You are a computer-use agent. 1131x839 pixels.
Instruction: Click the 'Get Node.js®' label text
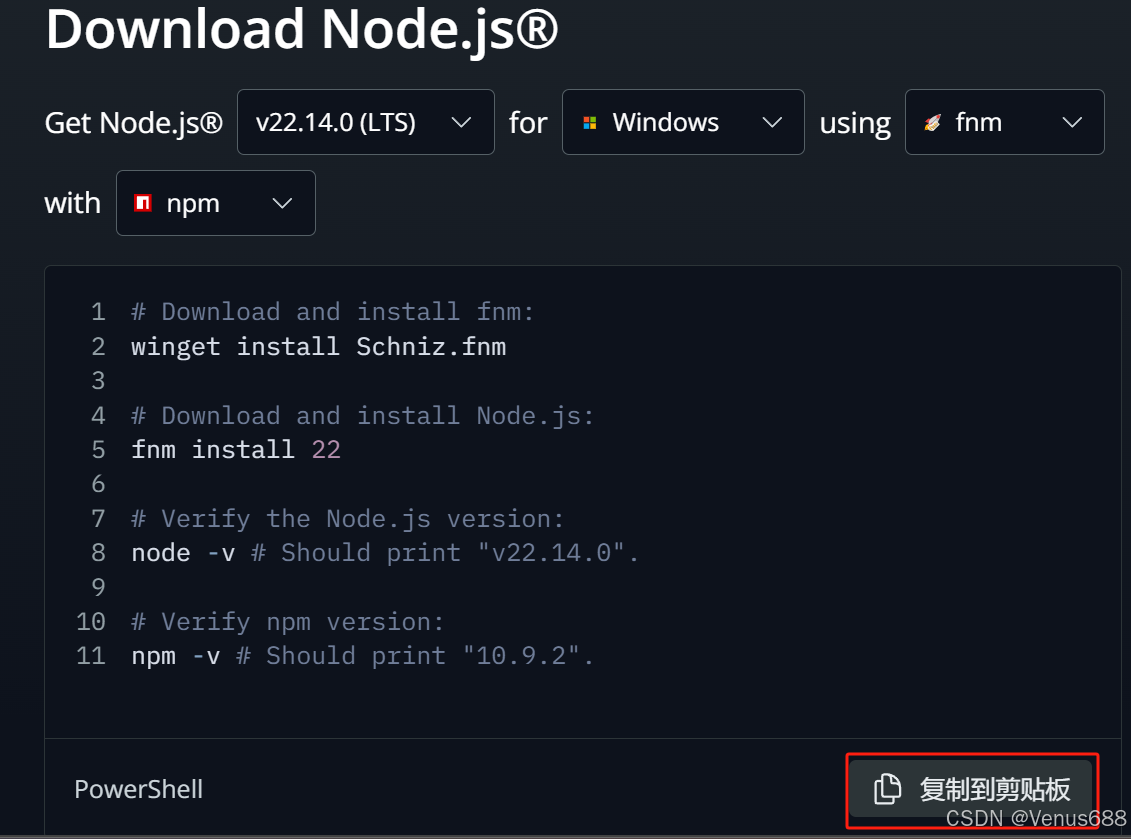tap(133, 123)
